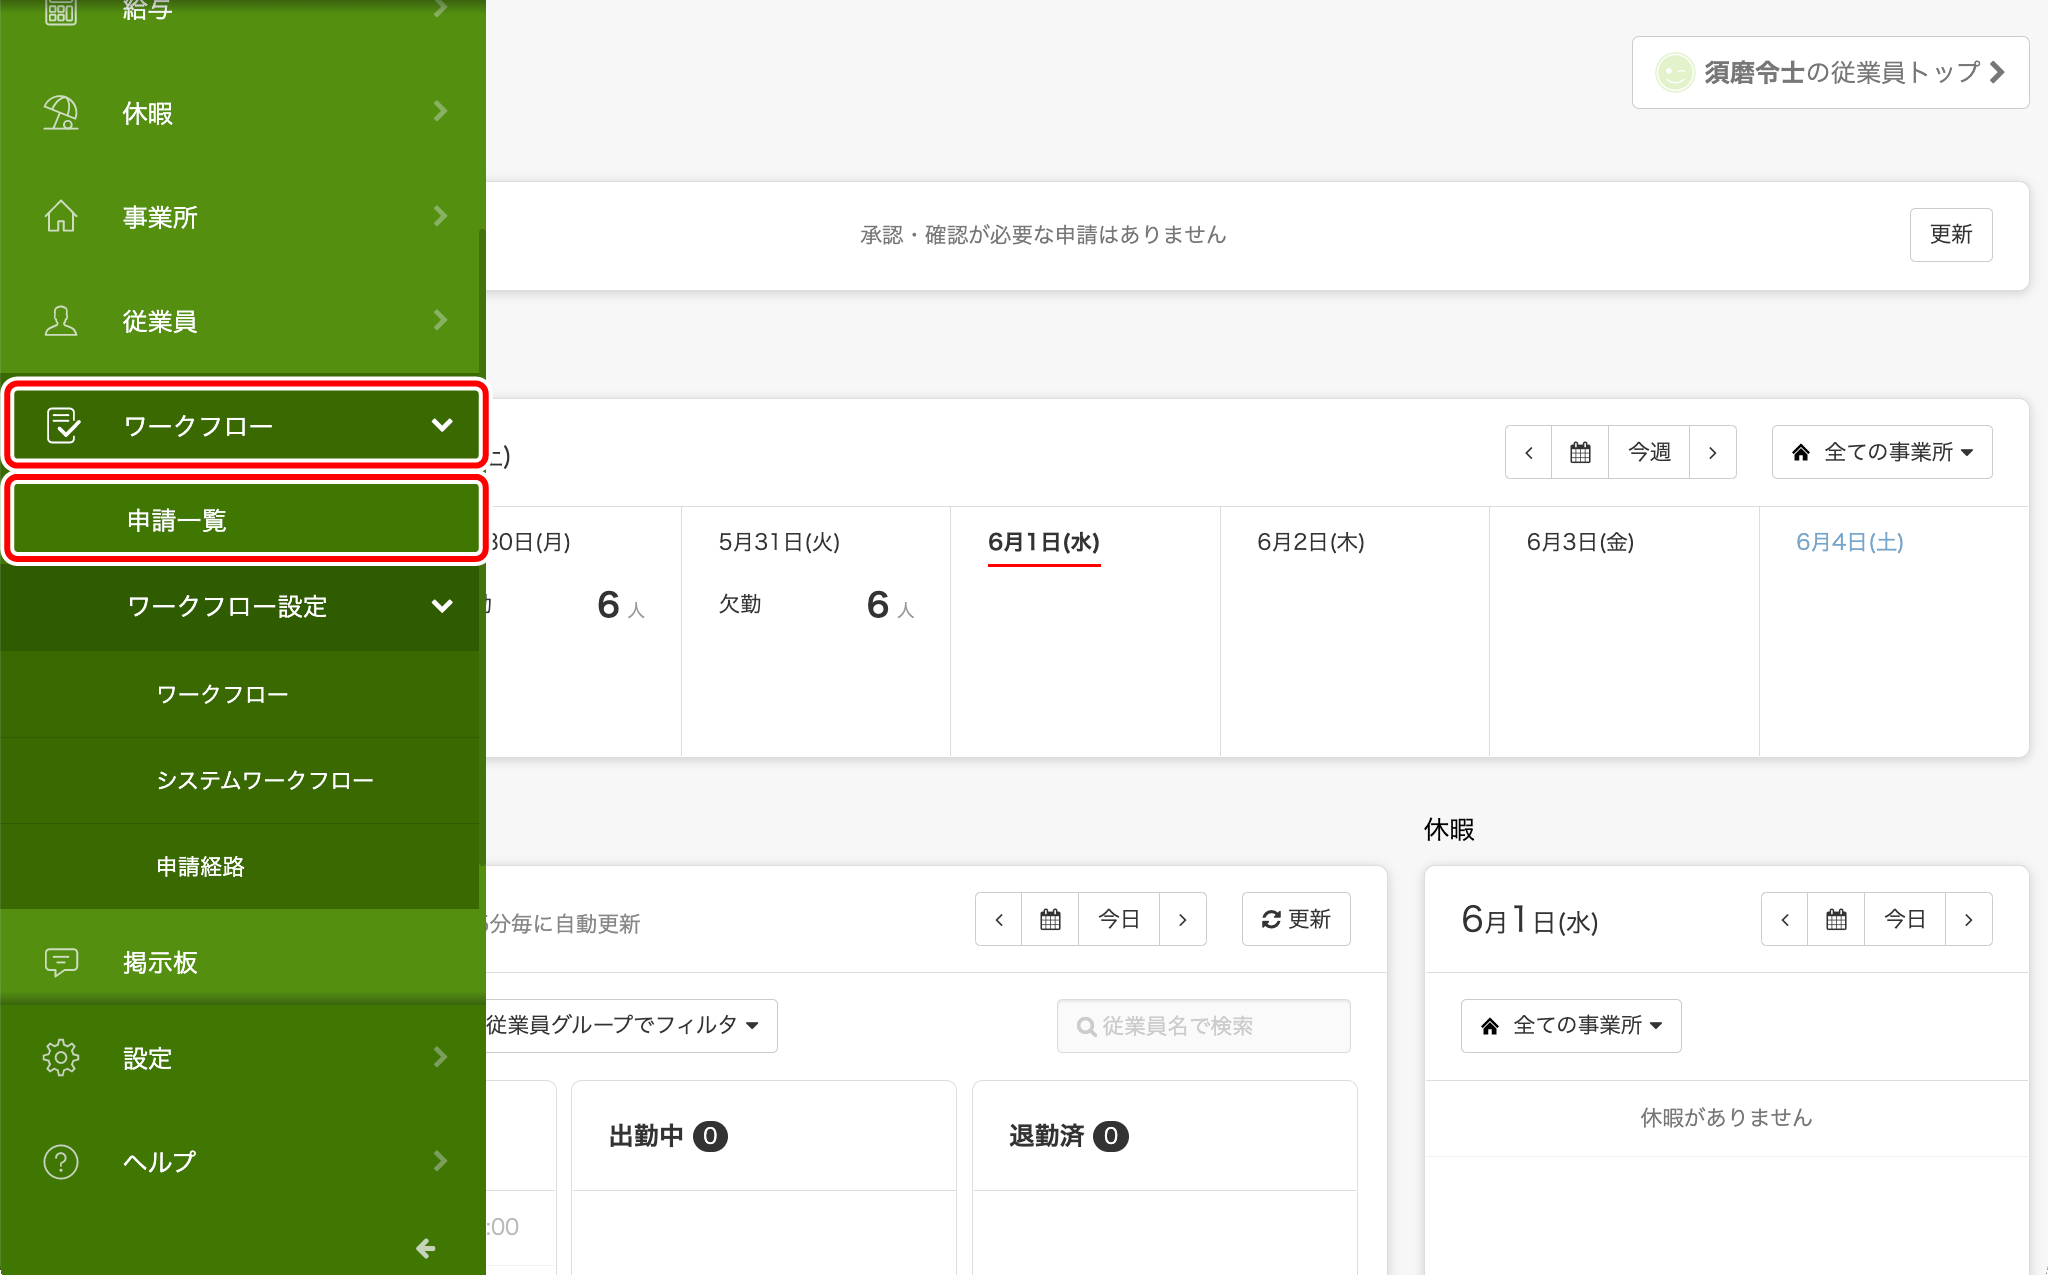Click the ヘルプ question mark icon

coord(61,1161)
